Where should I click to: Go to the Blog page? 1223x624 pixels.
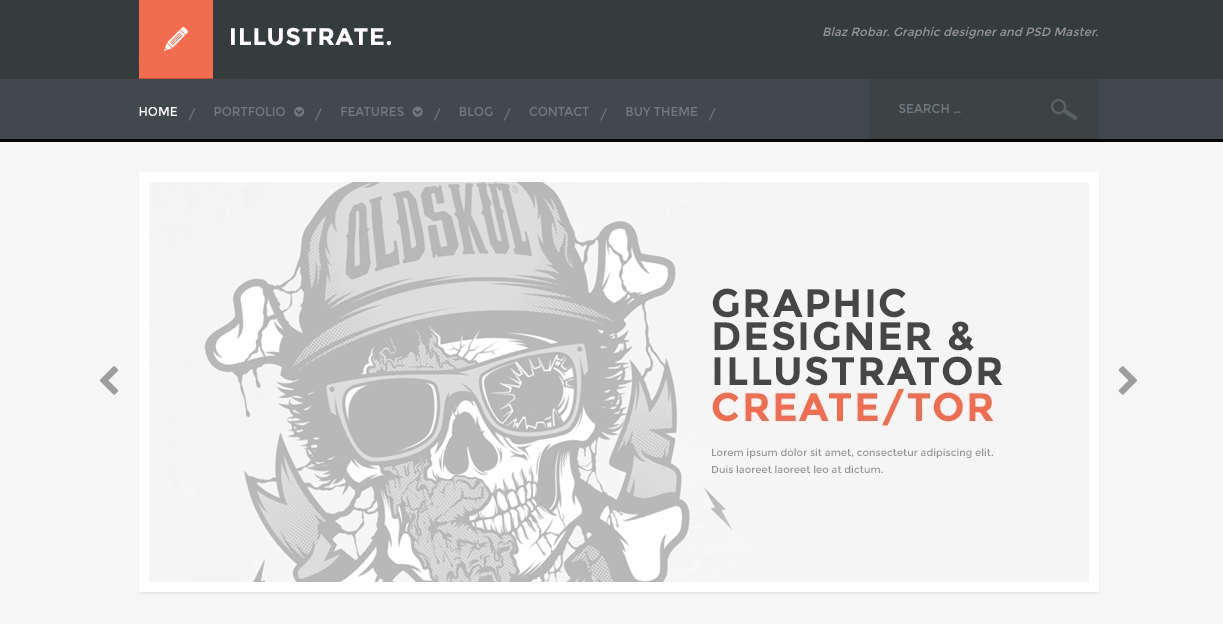tap(476, 112)
